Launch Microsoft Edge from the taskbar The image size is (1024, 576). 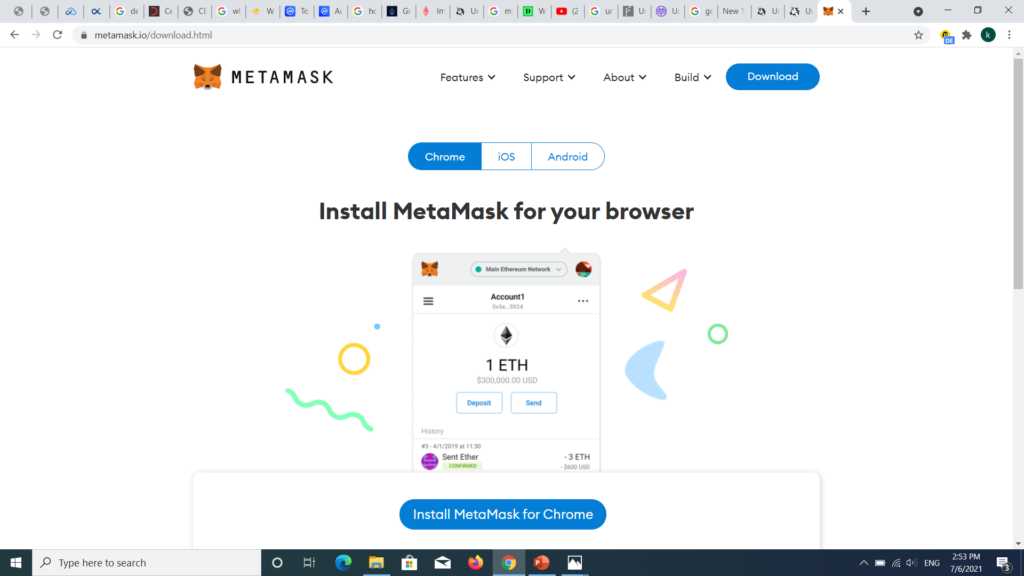[343, 562]
